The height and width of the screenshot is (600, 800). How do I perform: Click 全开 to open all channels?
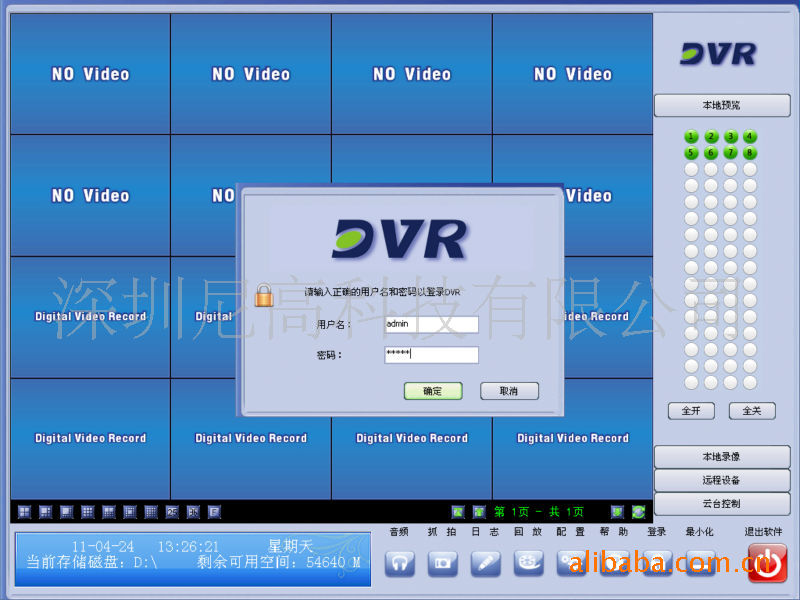[x=691, y=411]
